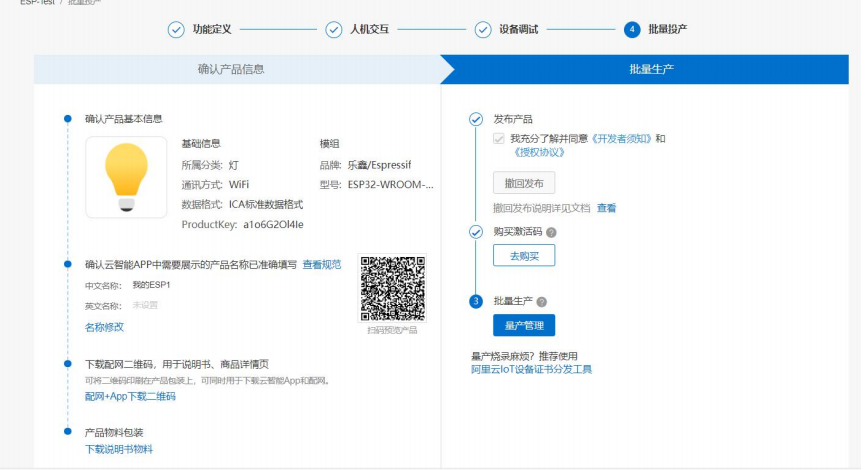Click the 名称修改 link
866x470 pixels.
pyautogui.click(x=104, y=327)
